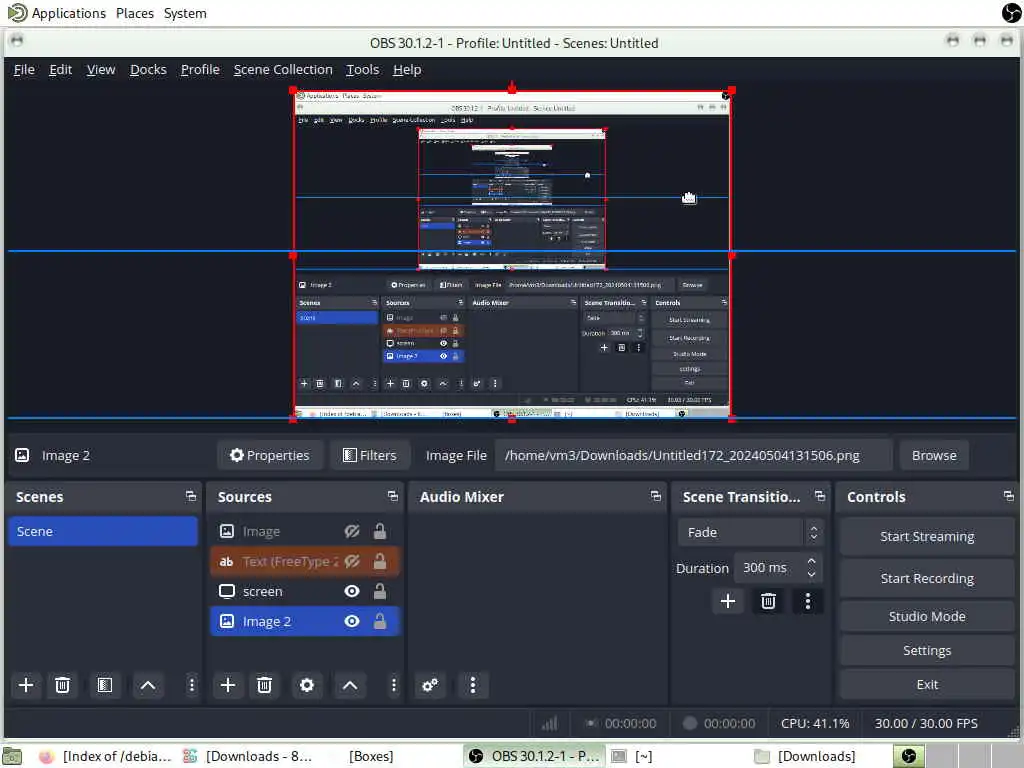1024x768 pixels.
Task: Pop out the Scenes dock
Action: tap(191, 496)
